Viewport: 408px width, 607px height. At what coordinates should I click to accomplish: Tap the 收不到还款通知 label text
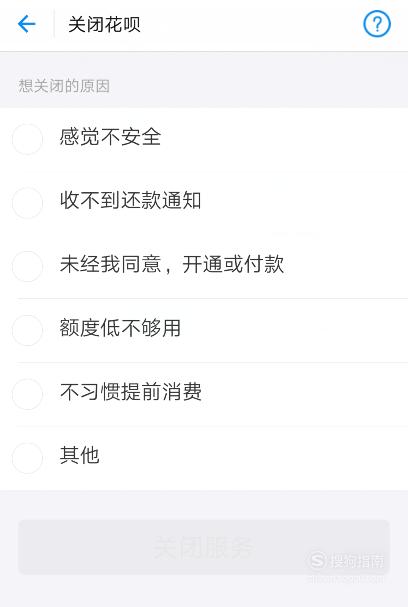130,201
